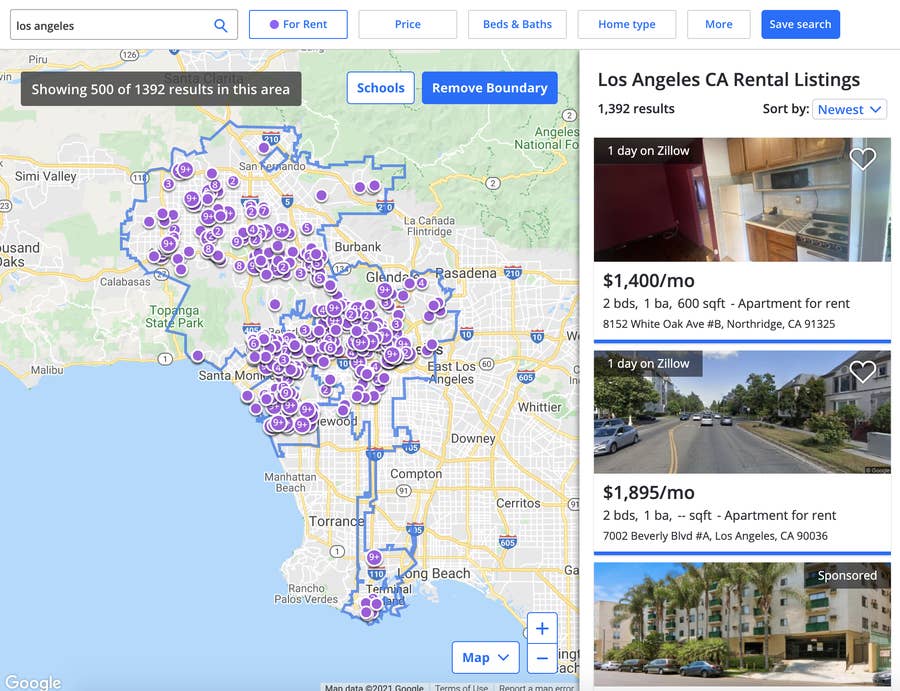Click the Showing 500 of 1392 results banner

161,89
